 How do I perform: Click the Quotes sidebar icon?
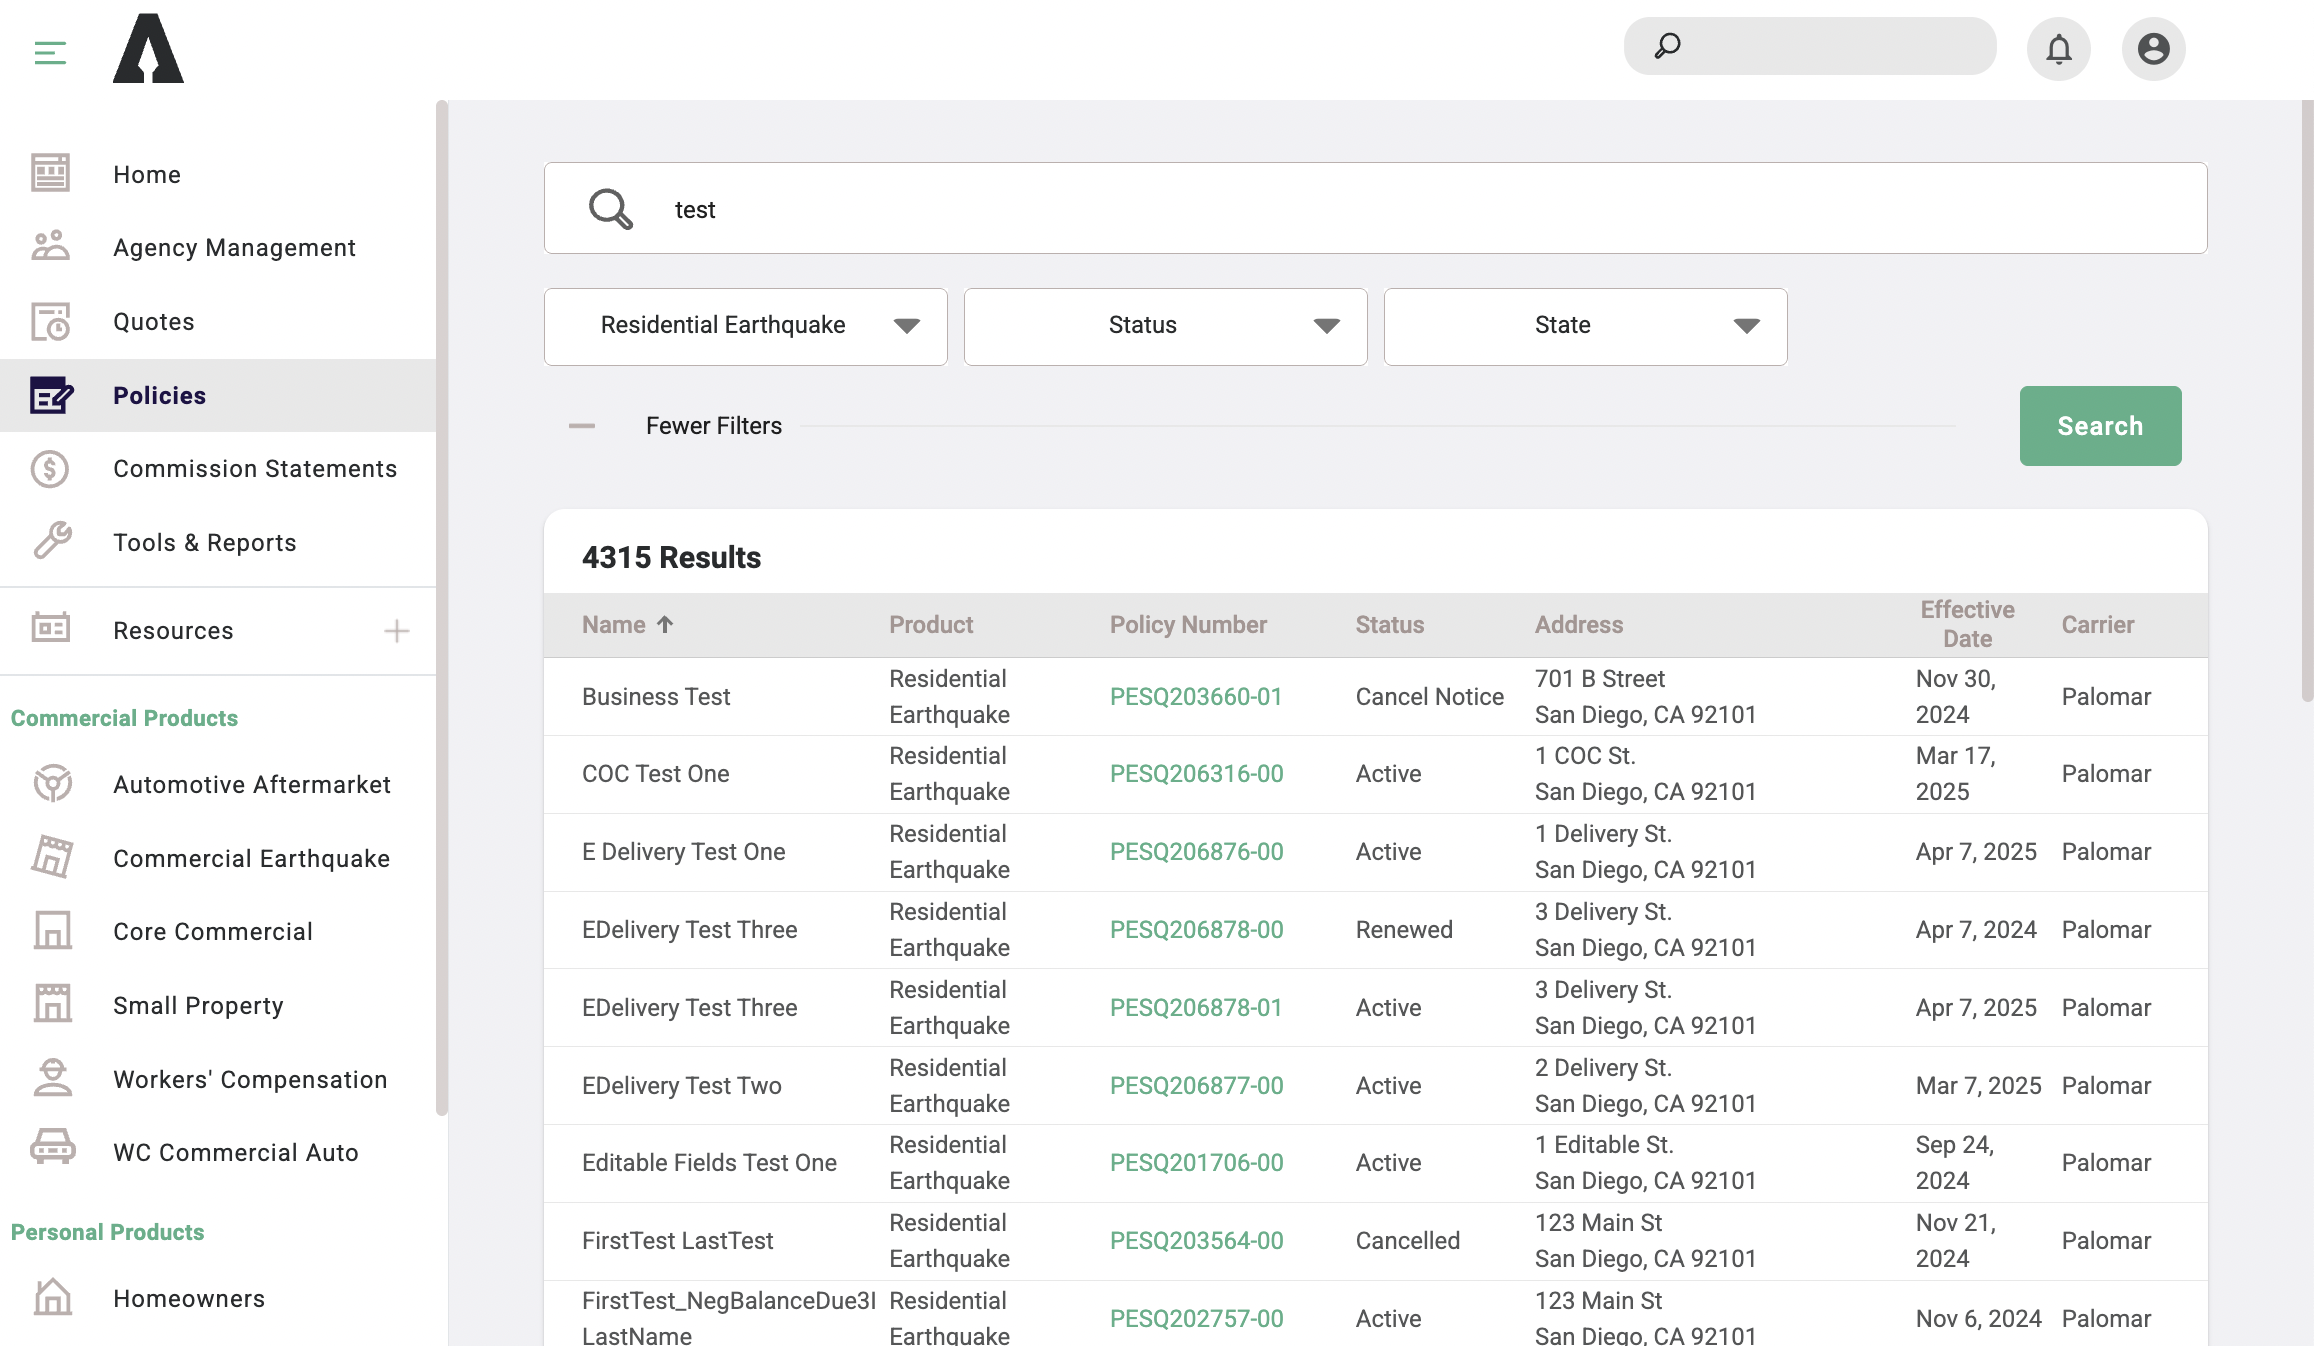coord(51,321)
